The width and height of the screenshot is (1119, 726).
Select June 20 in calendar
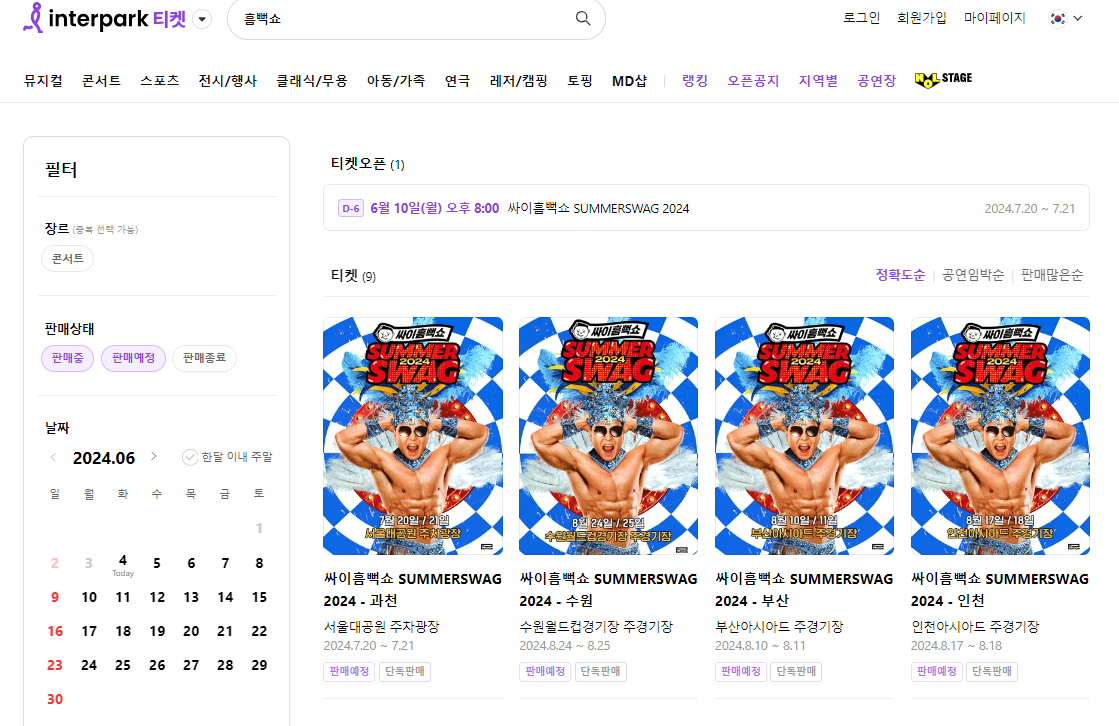[191, 632]
